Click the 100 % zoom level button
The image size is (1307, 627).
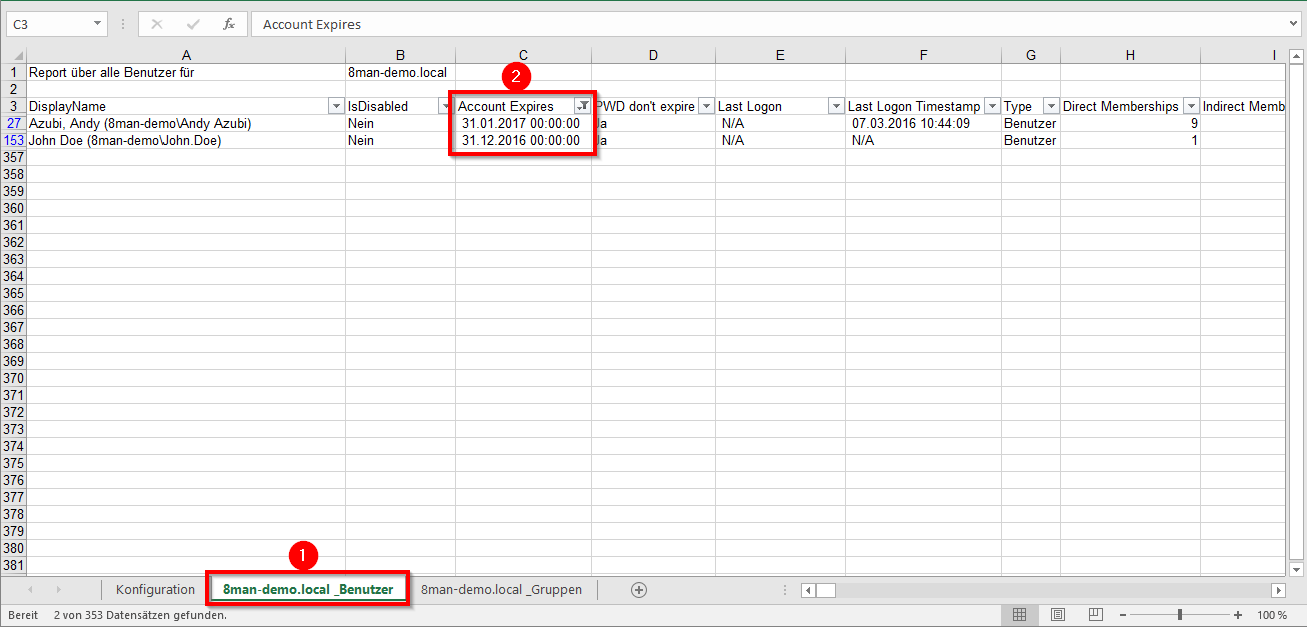[x=1272, y=615]
